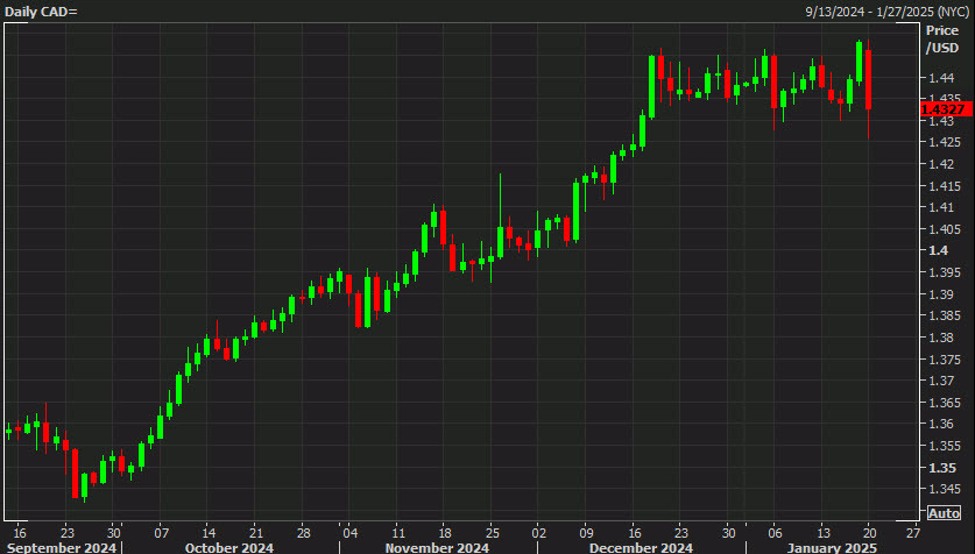Click the lowest red candle in late September
The image size is (975, 554).
[75, 473]
